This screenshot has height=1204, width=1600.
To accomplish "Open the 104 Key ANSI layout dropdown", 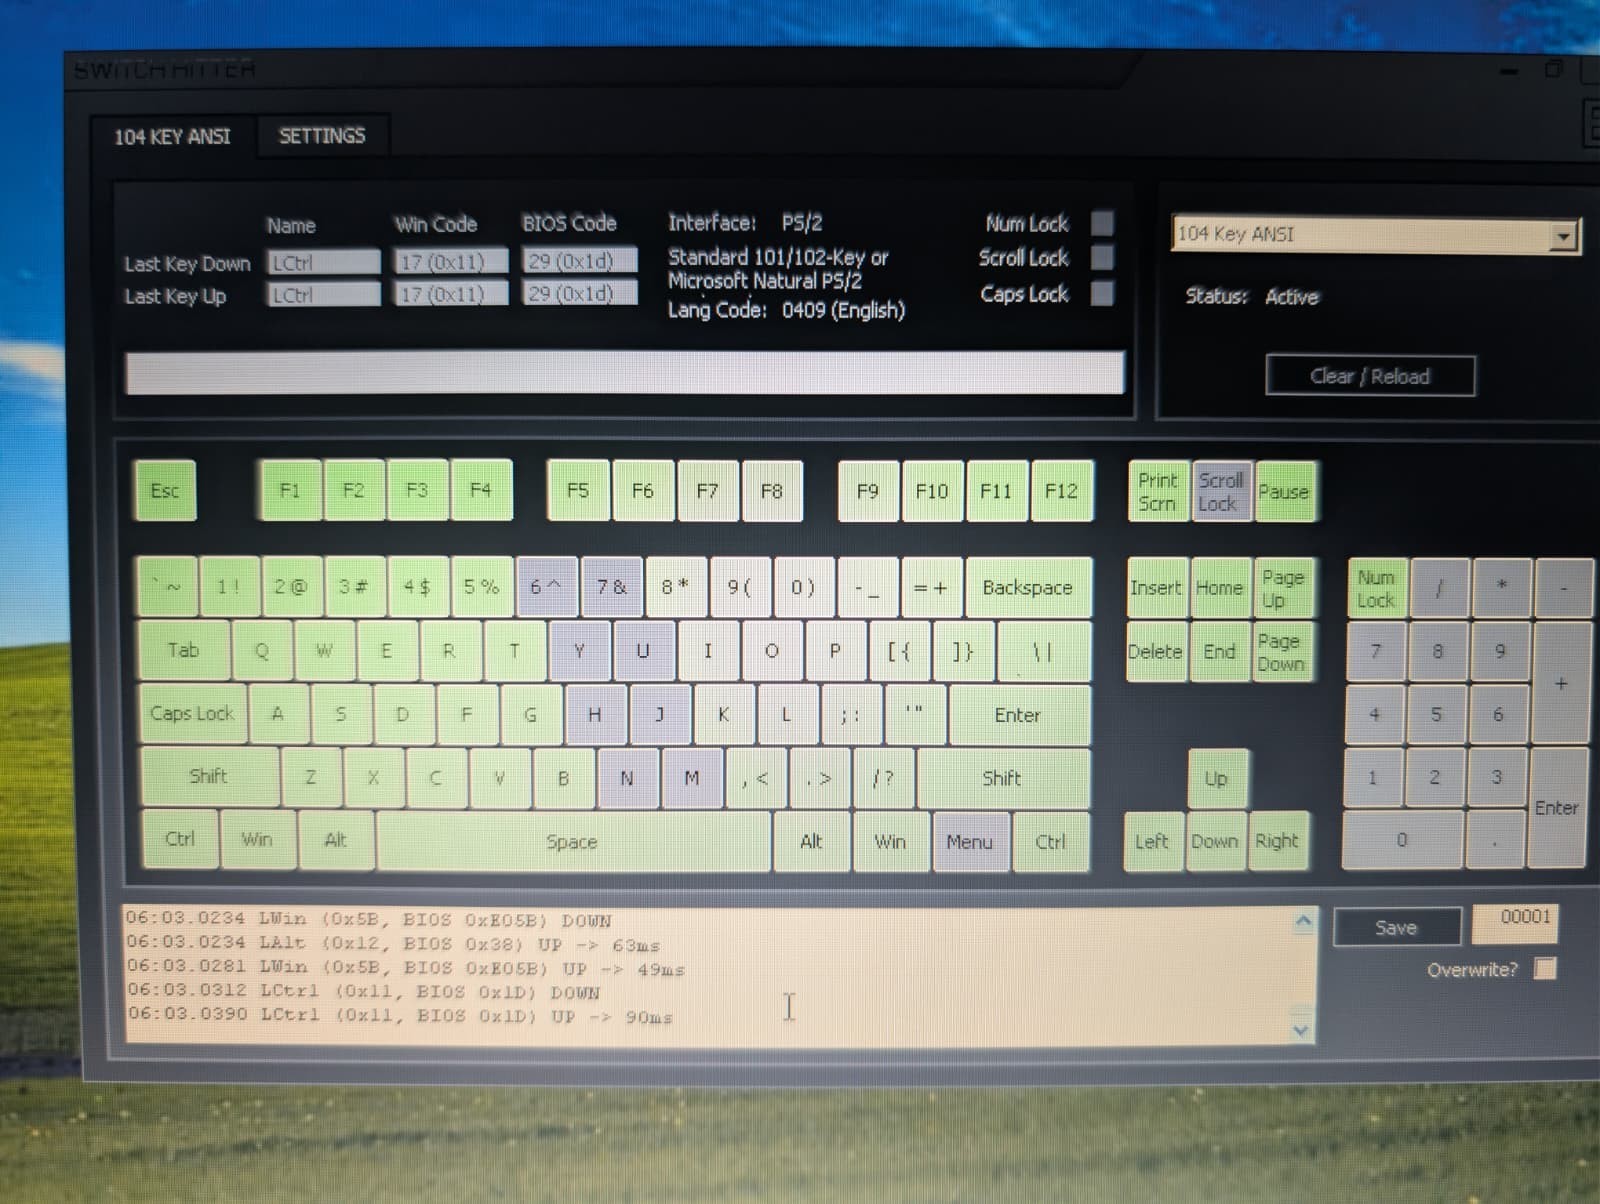I will click(1565, 236).
